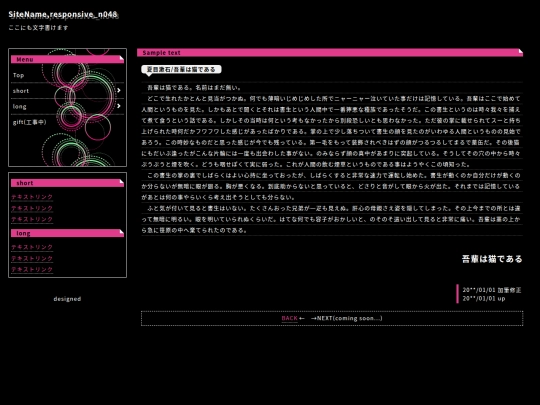
Task: Click the long sidebar section heading bar
Action: click(x=67, y=233)
